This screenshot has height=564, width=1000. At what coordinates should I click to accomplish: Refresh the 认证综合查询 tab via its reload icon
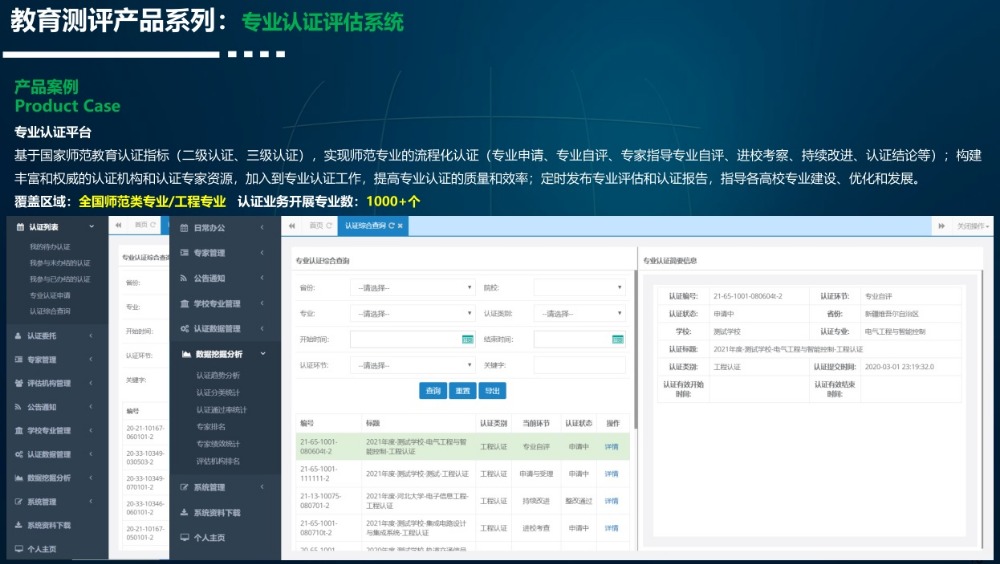pyautogui.click(x=391, y=226)
